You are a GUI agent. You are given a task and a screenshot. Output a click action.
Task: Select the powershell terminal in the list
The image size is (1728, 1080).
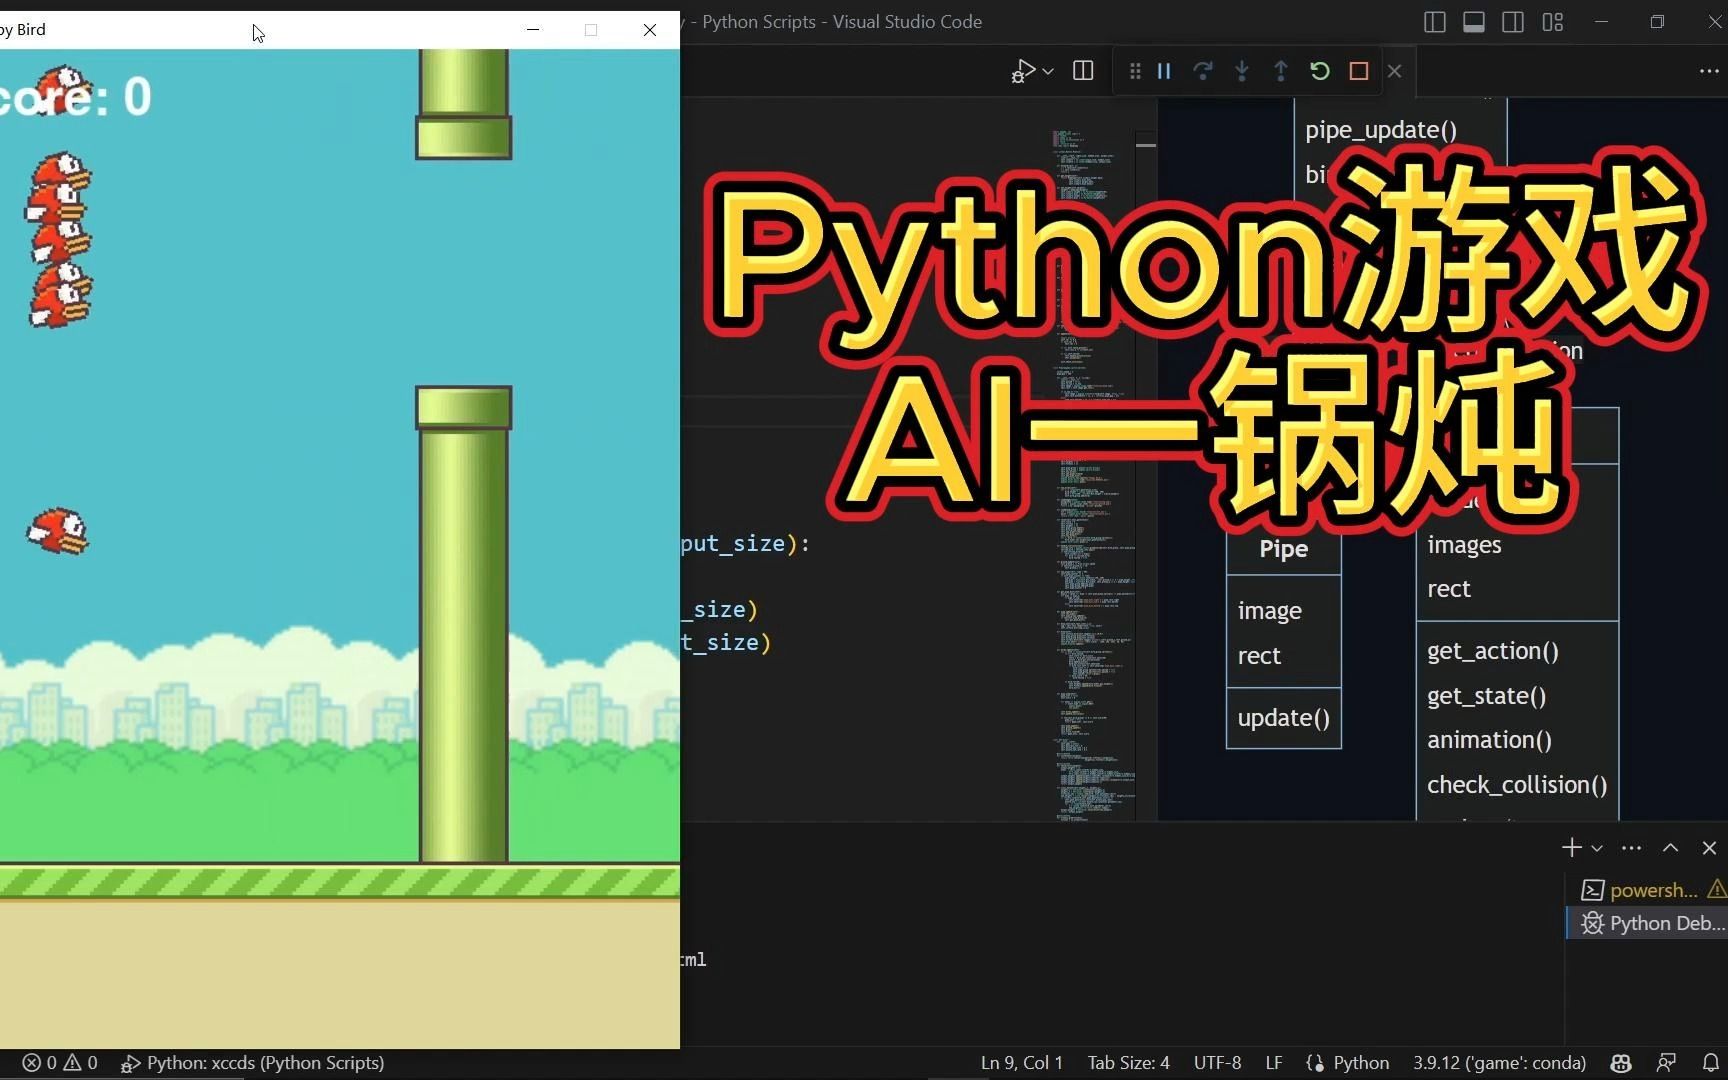(x=1648, y=889)
